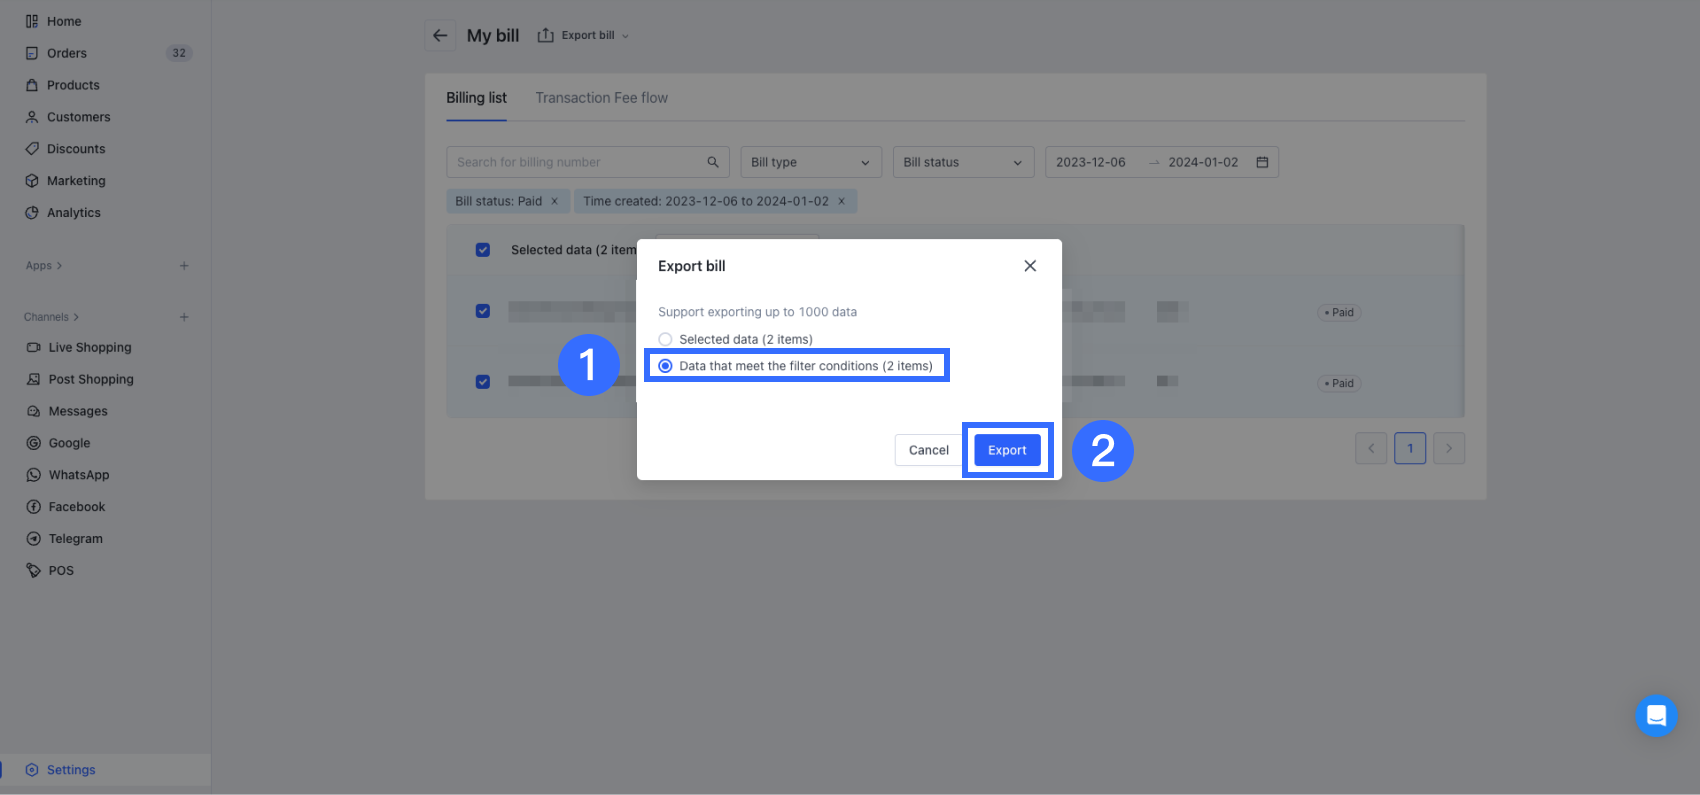This screenshot has height=795, width=1700.
Task: Remove the 'Time created' filter chip
Action: (841, 201)
